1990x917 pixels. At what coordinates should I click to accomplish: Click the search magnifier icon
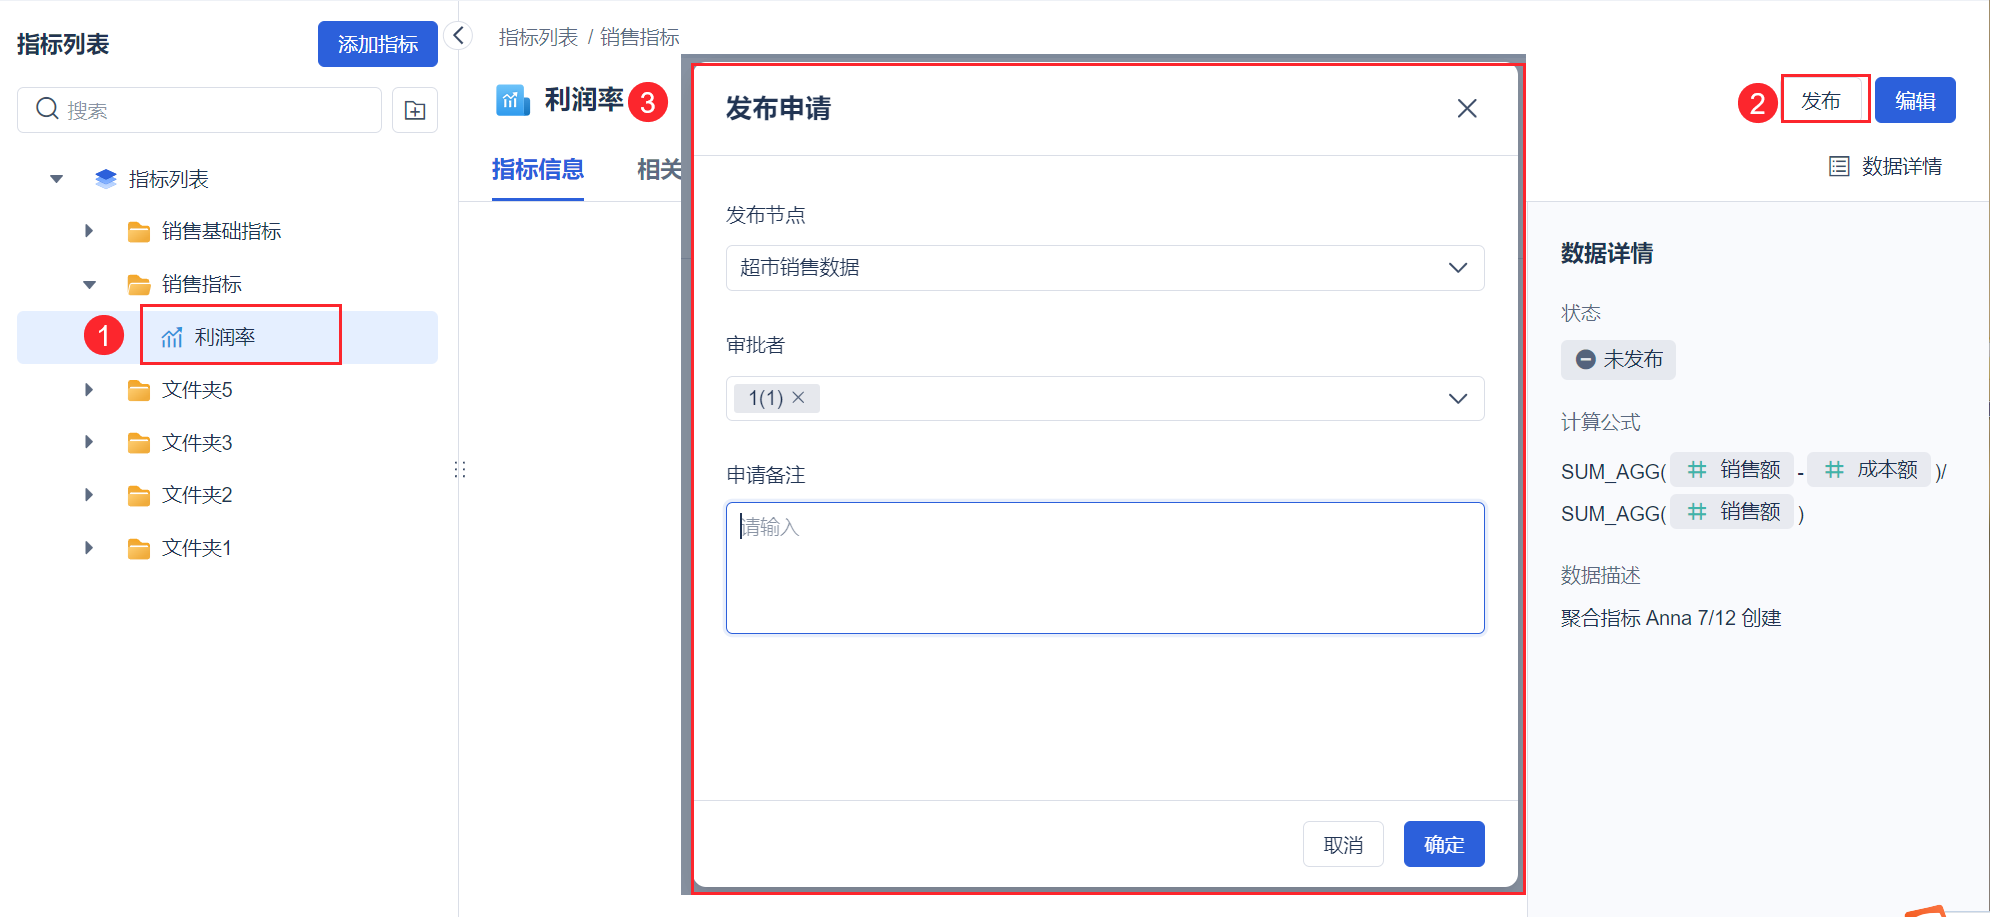(x=47, y=109)
